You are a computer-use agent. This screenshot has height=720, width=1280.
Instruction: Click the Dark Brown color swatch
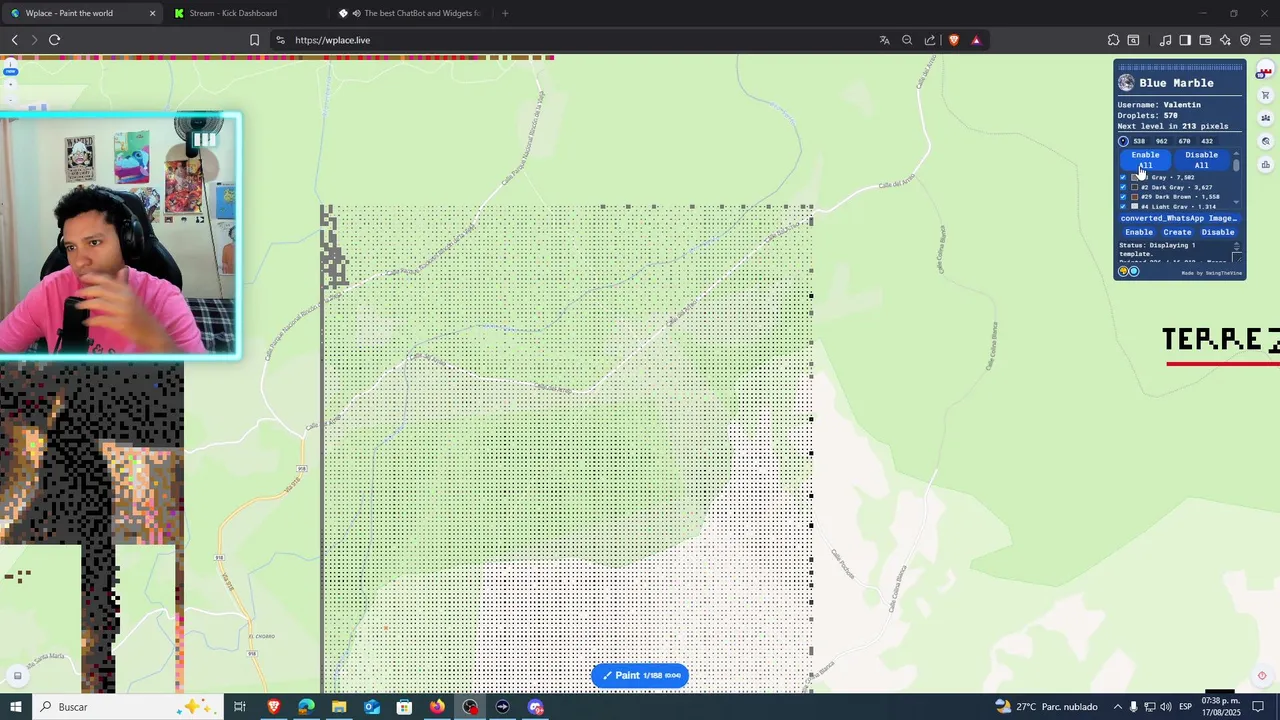coord(1134,197)
